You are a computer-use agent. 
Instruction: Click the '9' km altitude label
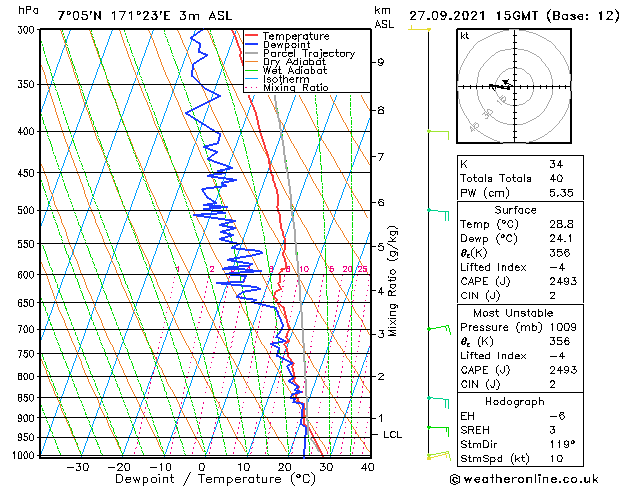coord(380,62)
